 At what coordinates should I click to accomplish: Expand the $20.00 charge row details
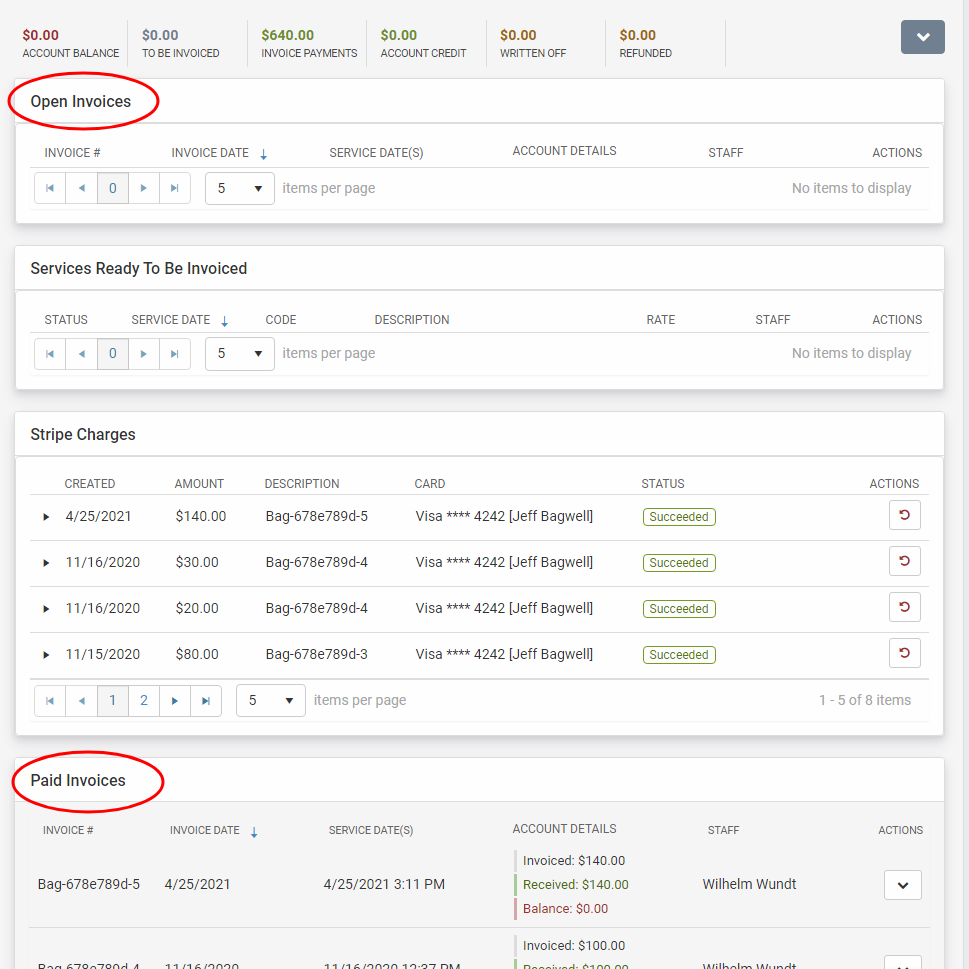(x=46, y=609)
